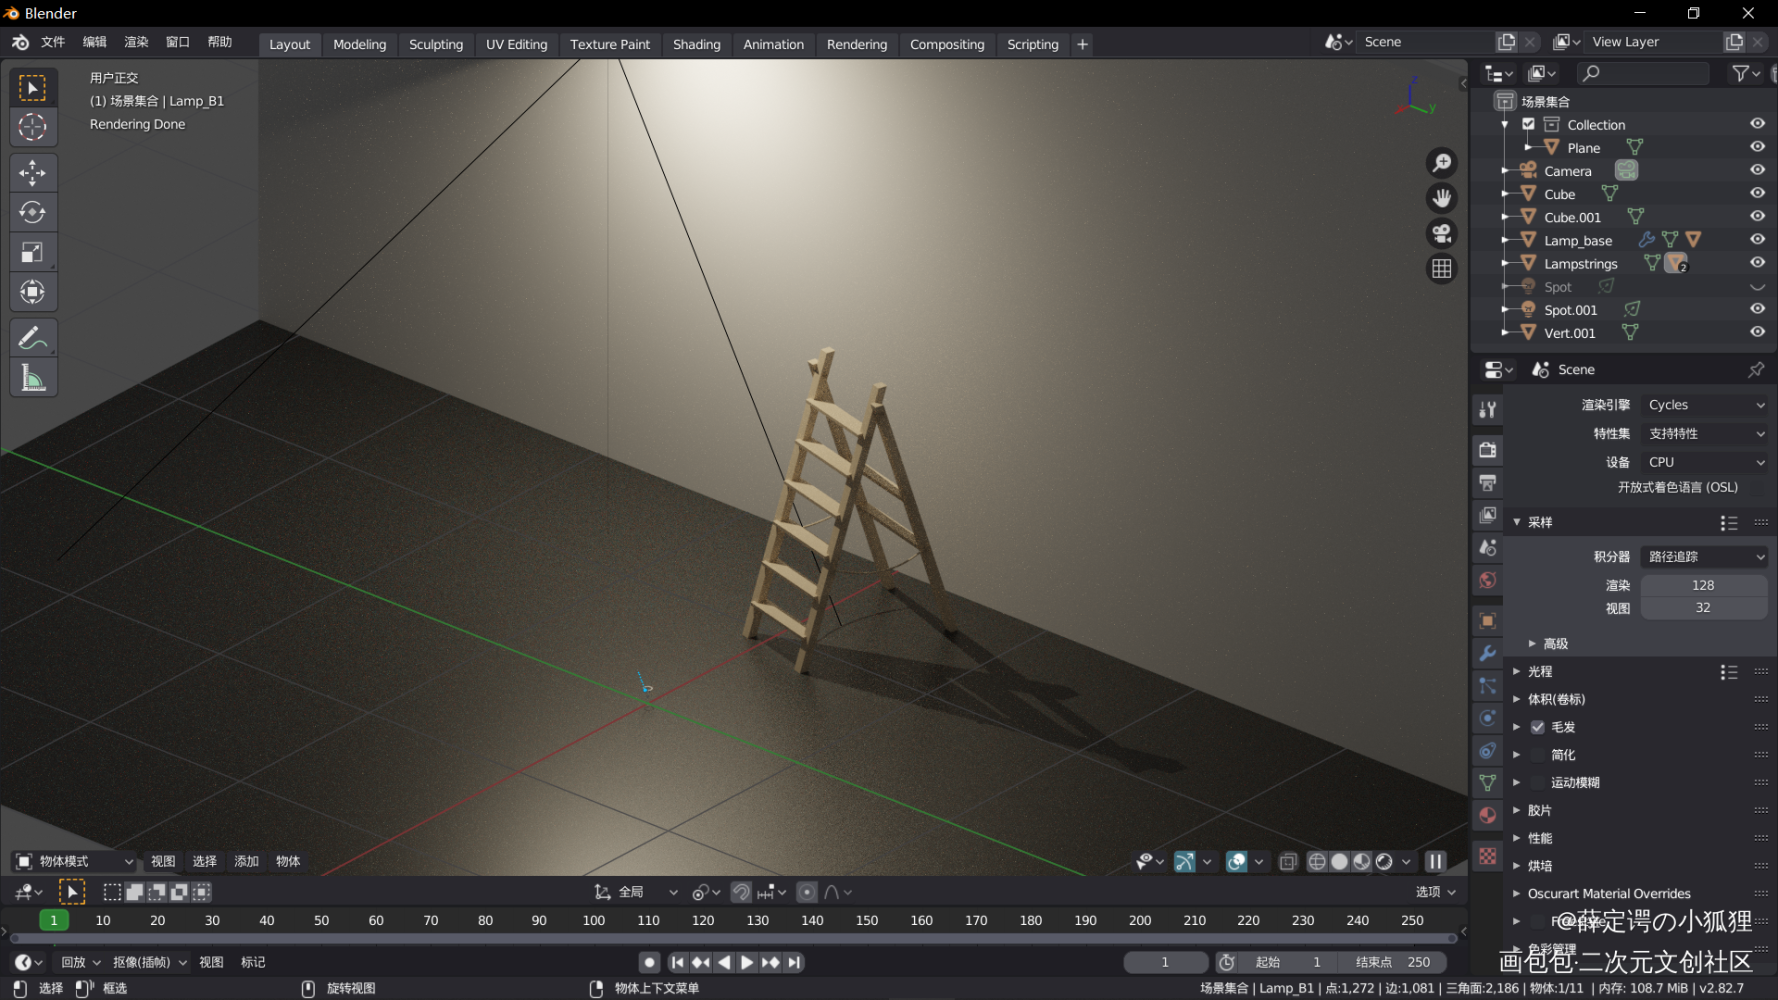Uncheck the 毛发 (Hair) checkbox
Screen dimensions: 1778x1000
[x=1538, y=727]
